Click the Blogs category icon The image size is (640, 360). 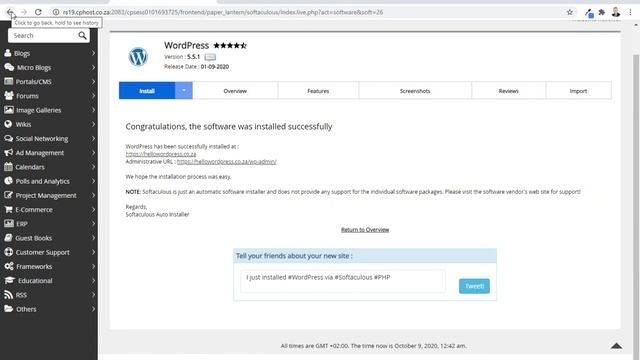point(8,53)
